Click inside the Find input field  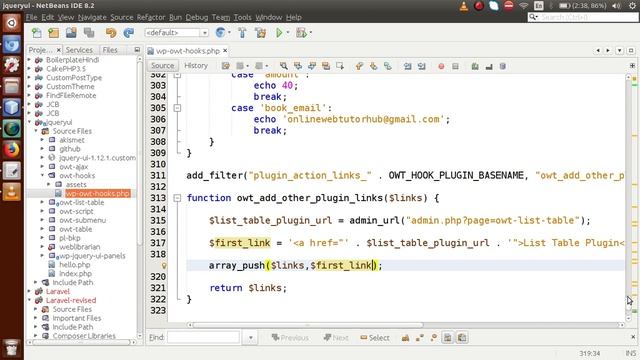203,338
